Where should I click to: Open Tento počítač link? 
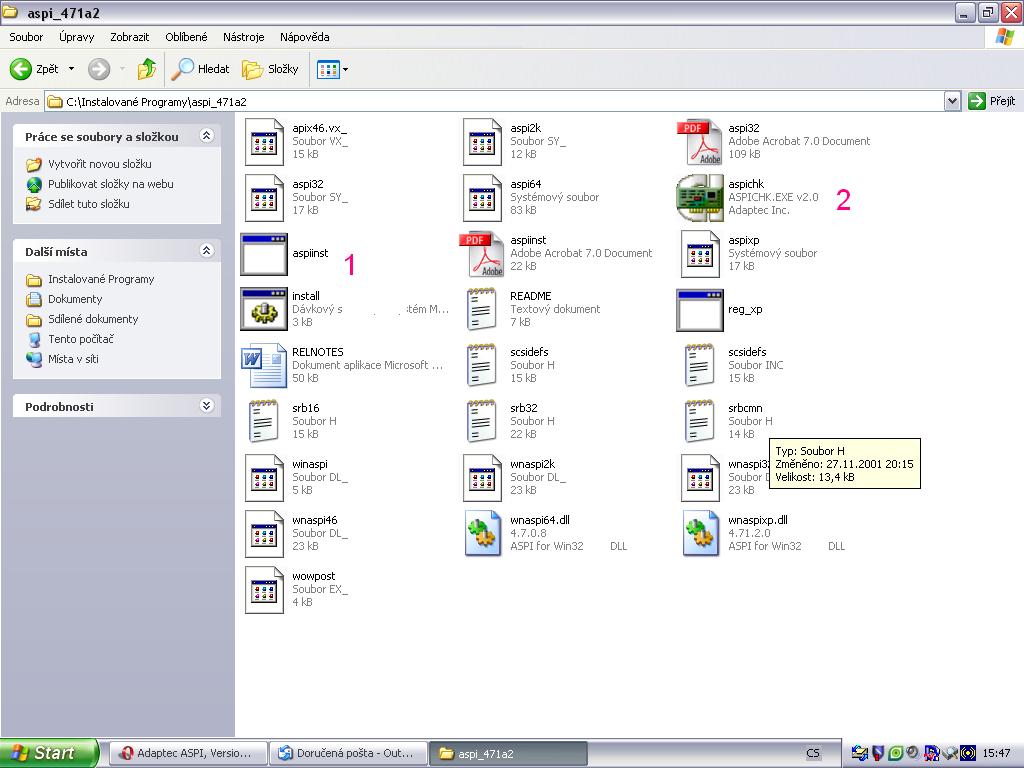tap(80, 339)
